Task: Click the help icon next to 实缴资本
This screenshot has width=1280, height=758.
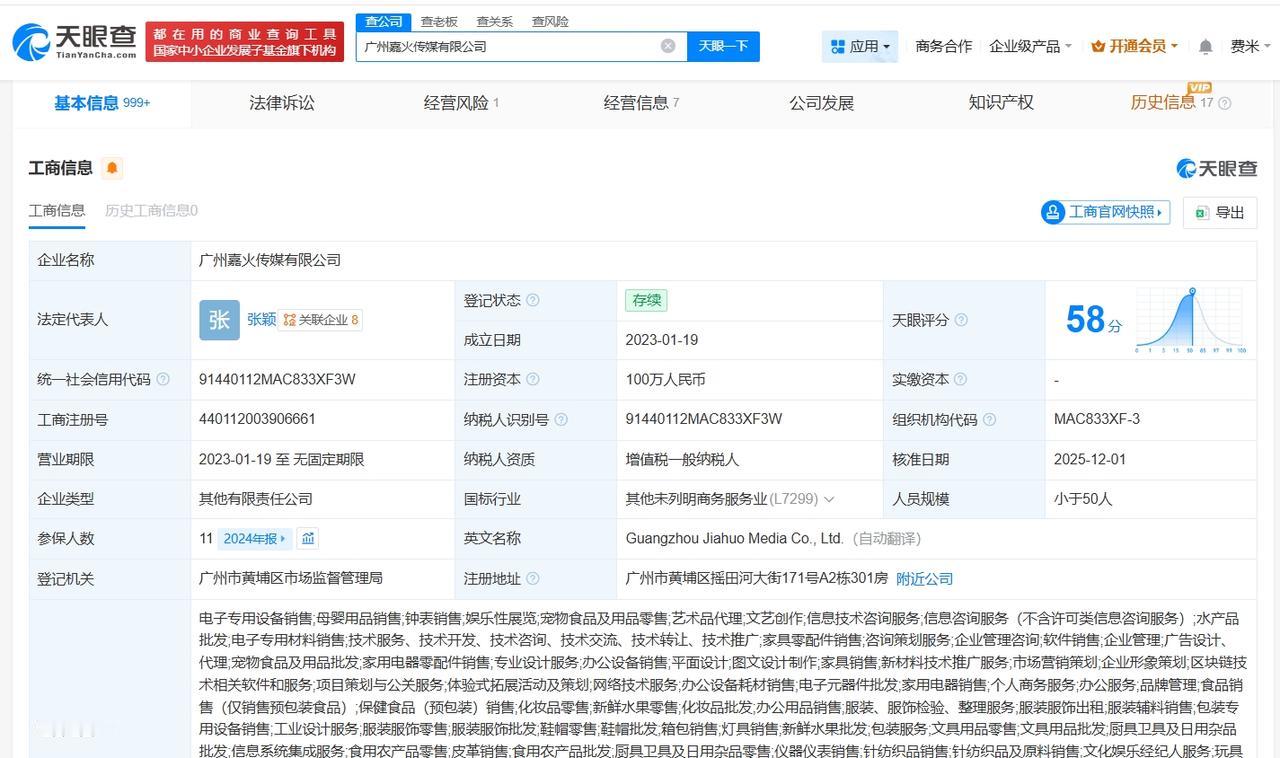Action: click(961, 379)
